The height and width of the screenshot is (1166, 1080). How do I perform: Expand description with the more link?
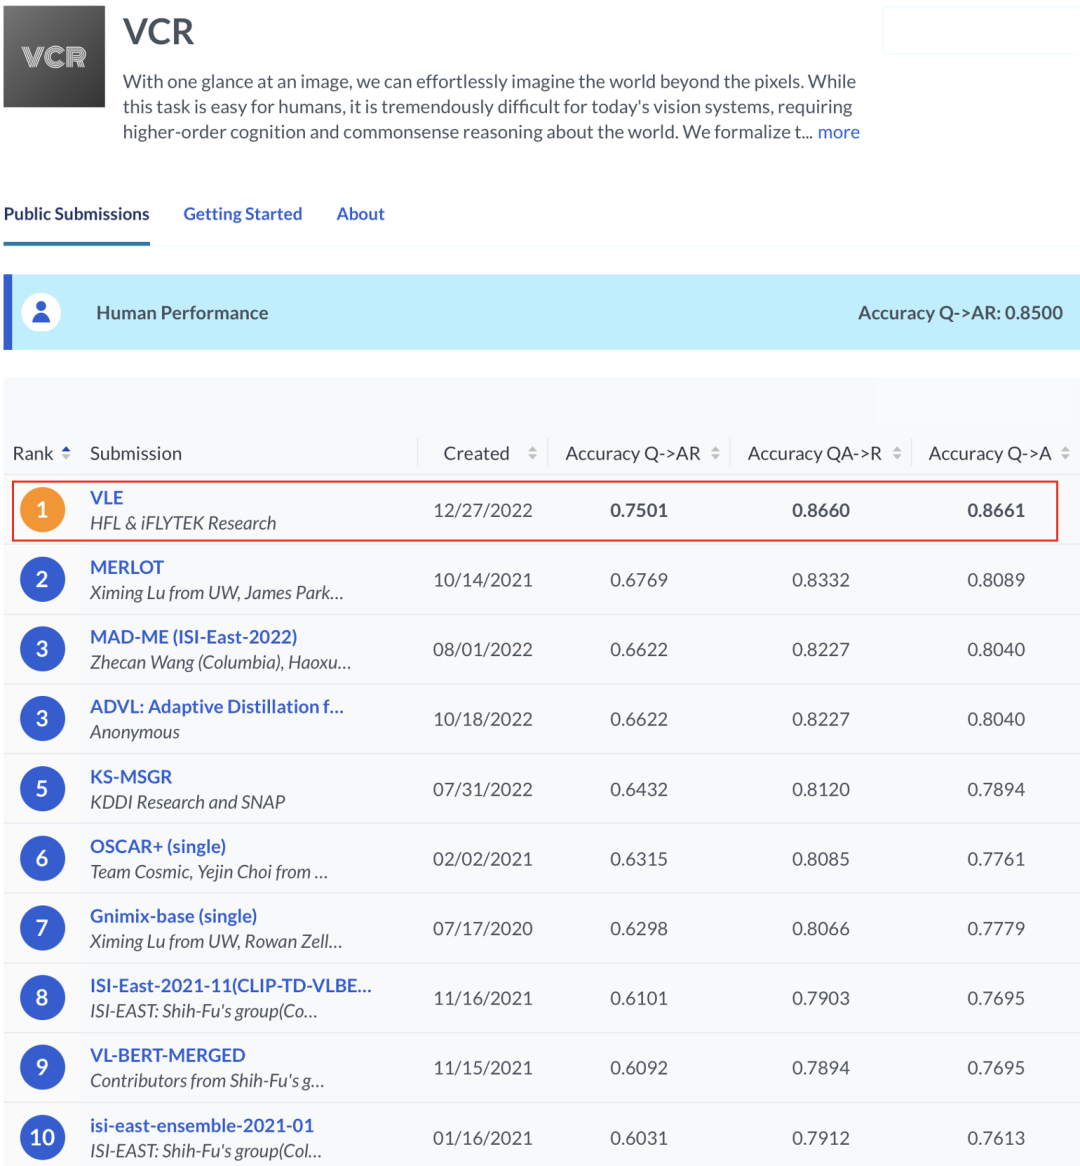(x=838, y=132)
